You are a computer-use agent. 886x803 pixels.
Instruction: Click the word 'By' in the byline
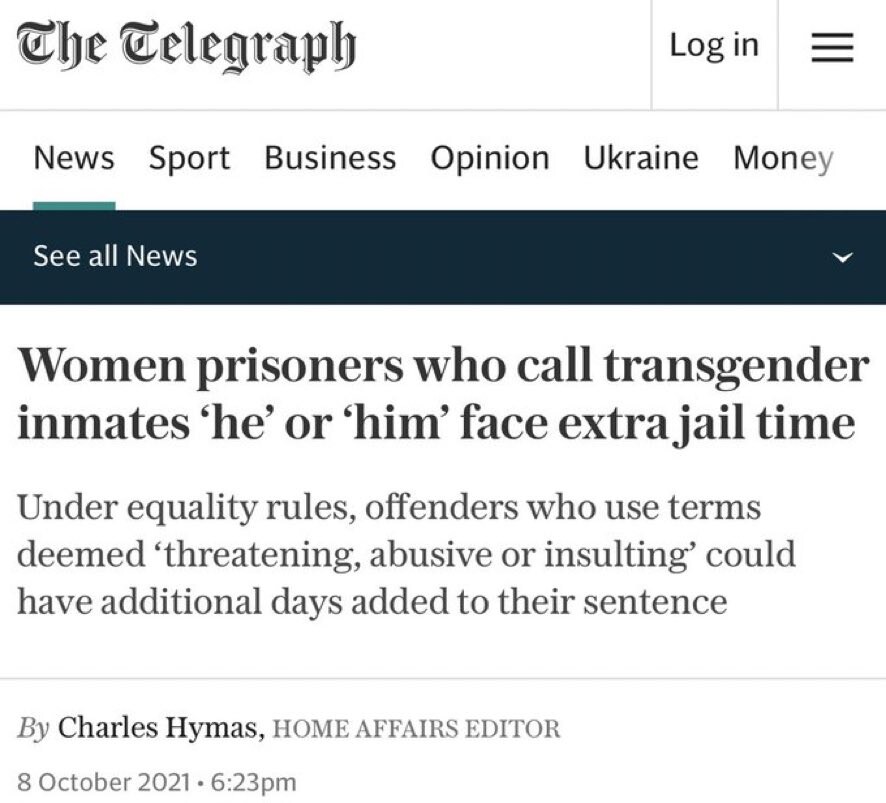32,727
